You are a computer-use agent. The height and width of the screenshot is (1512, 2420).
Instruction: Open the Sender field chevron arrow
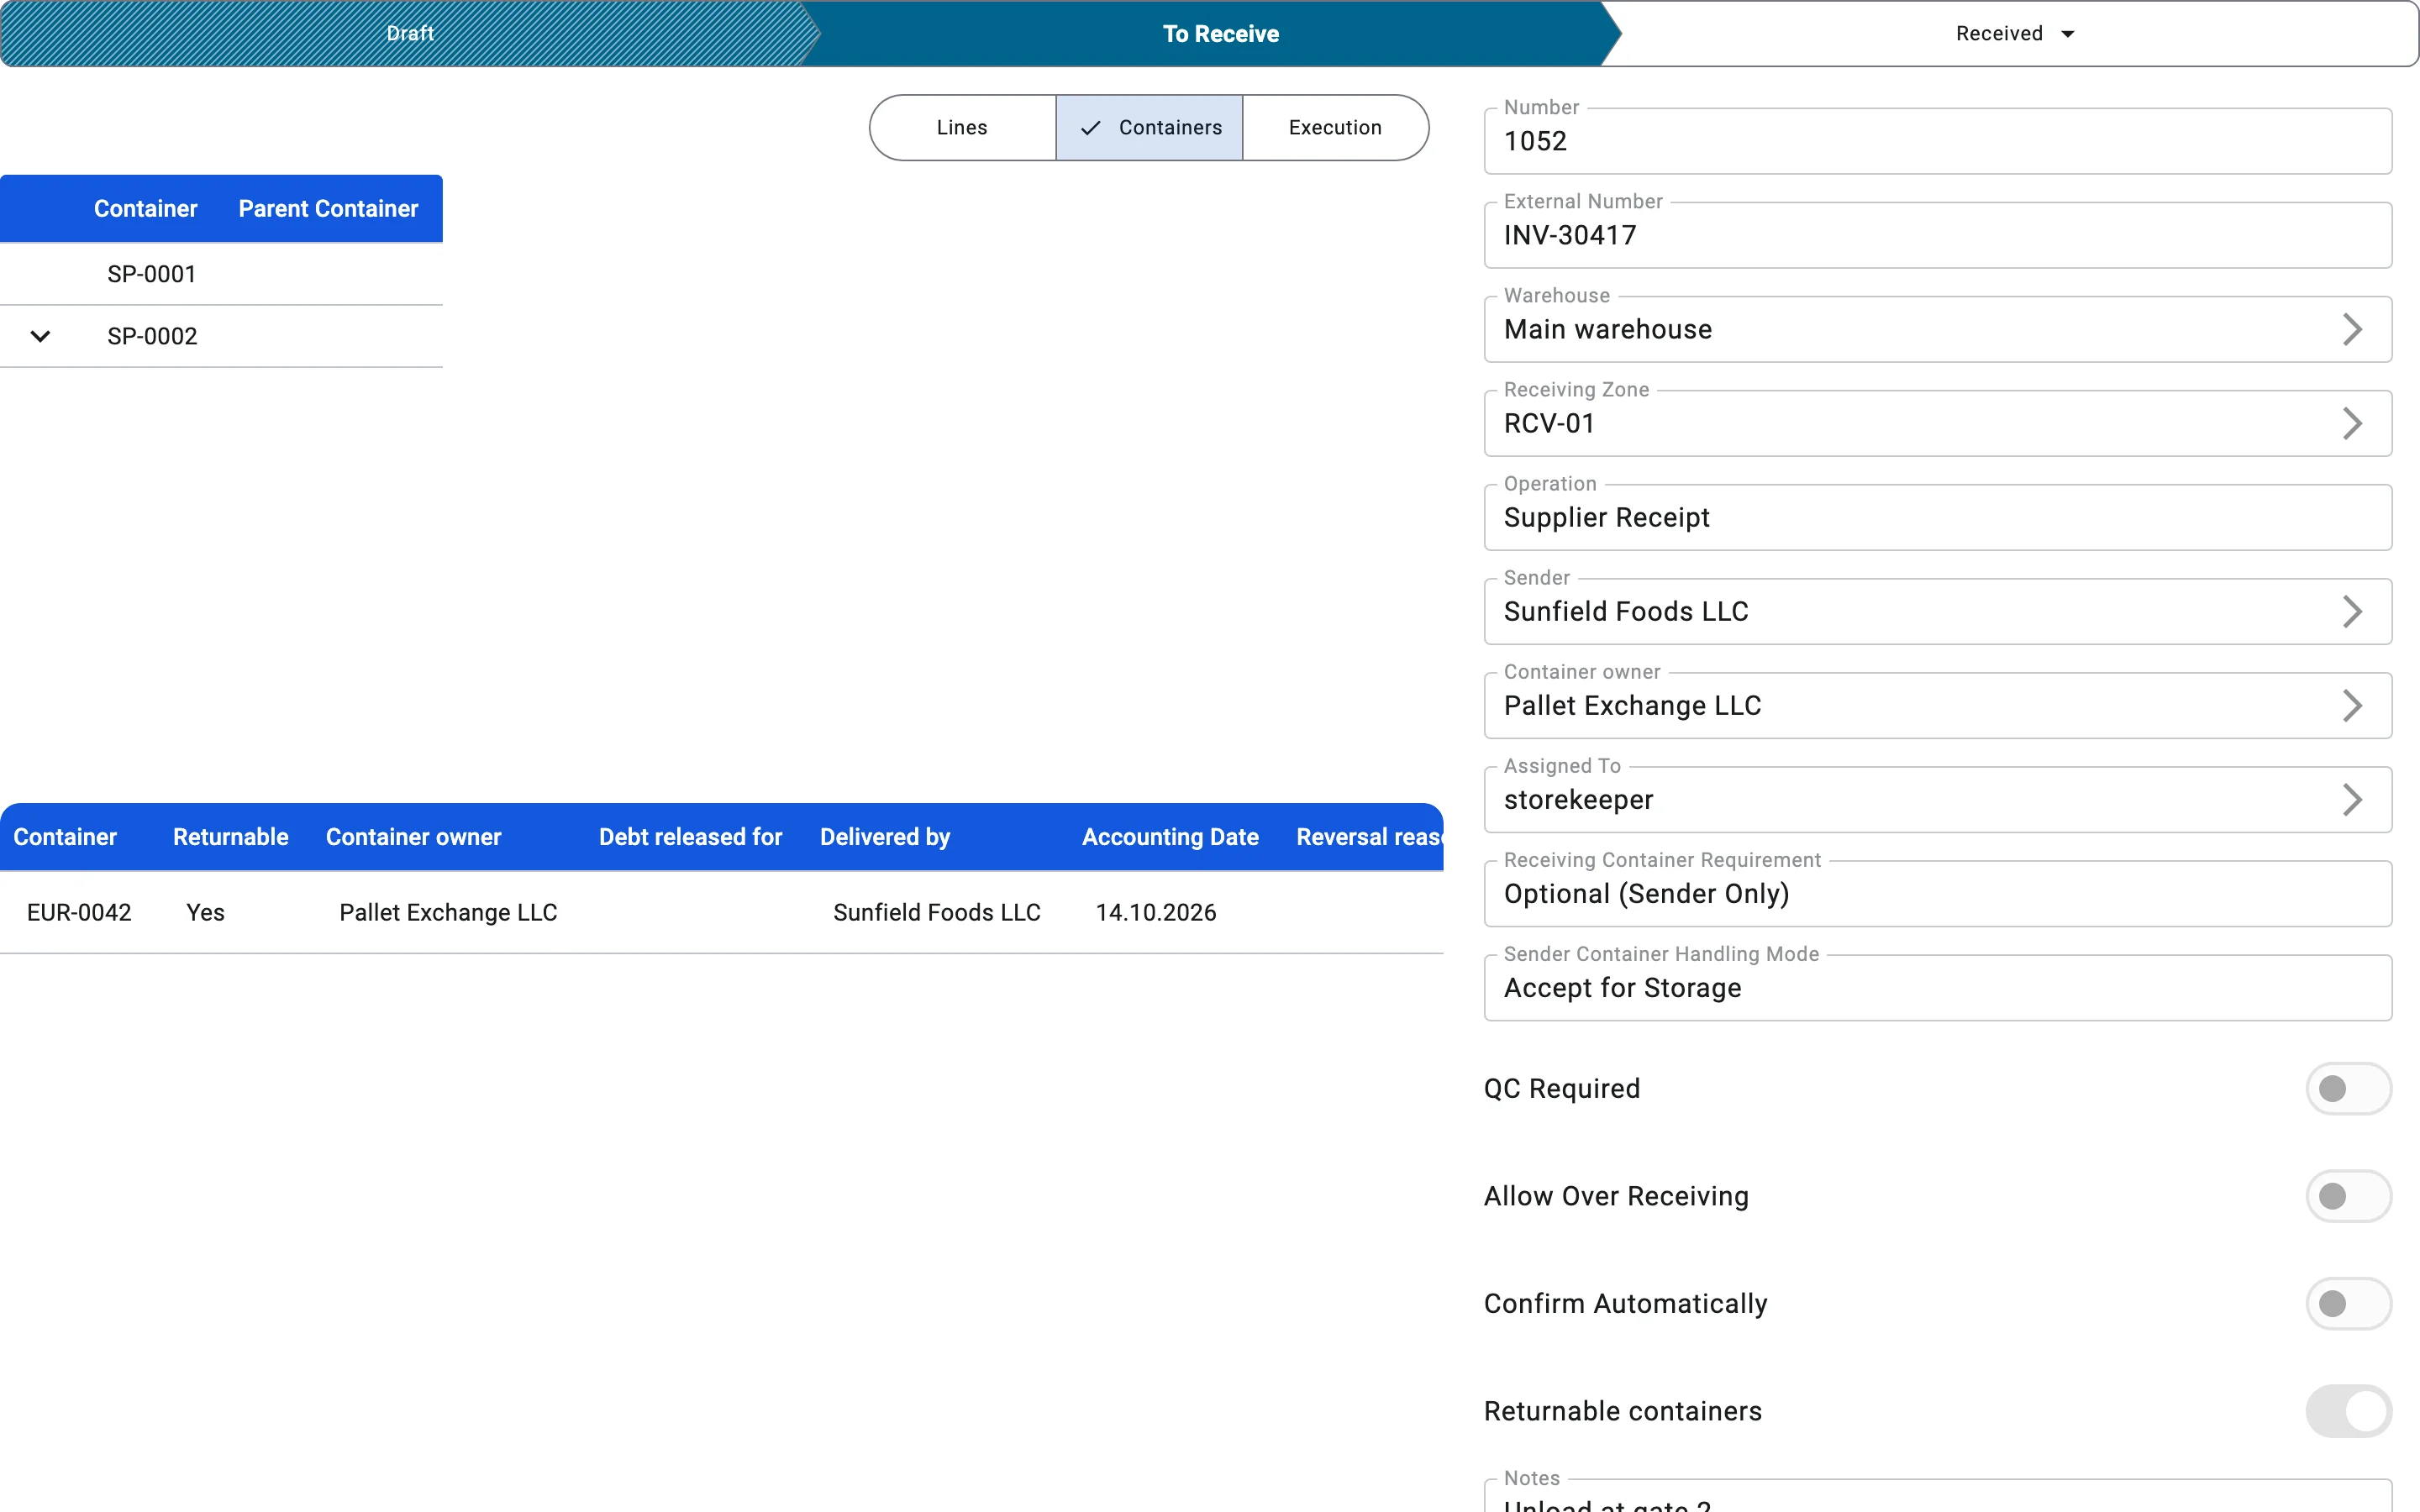click(x=2352, y=611)
